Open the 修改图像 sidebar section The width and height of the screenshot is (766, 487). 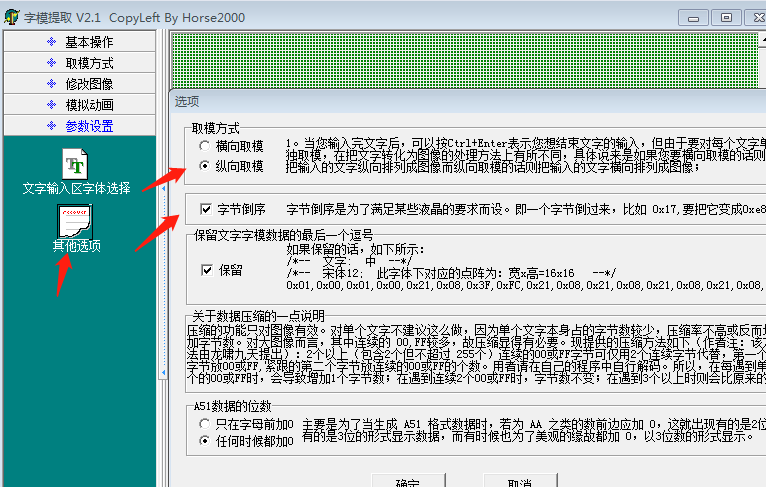[80, 84]
